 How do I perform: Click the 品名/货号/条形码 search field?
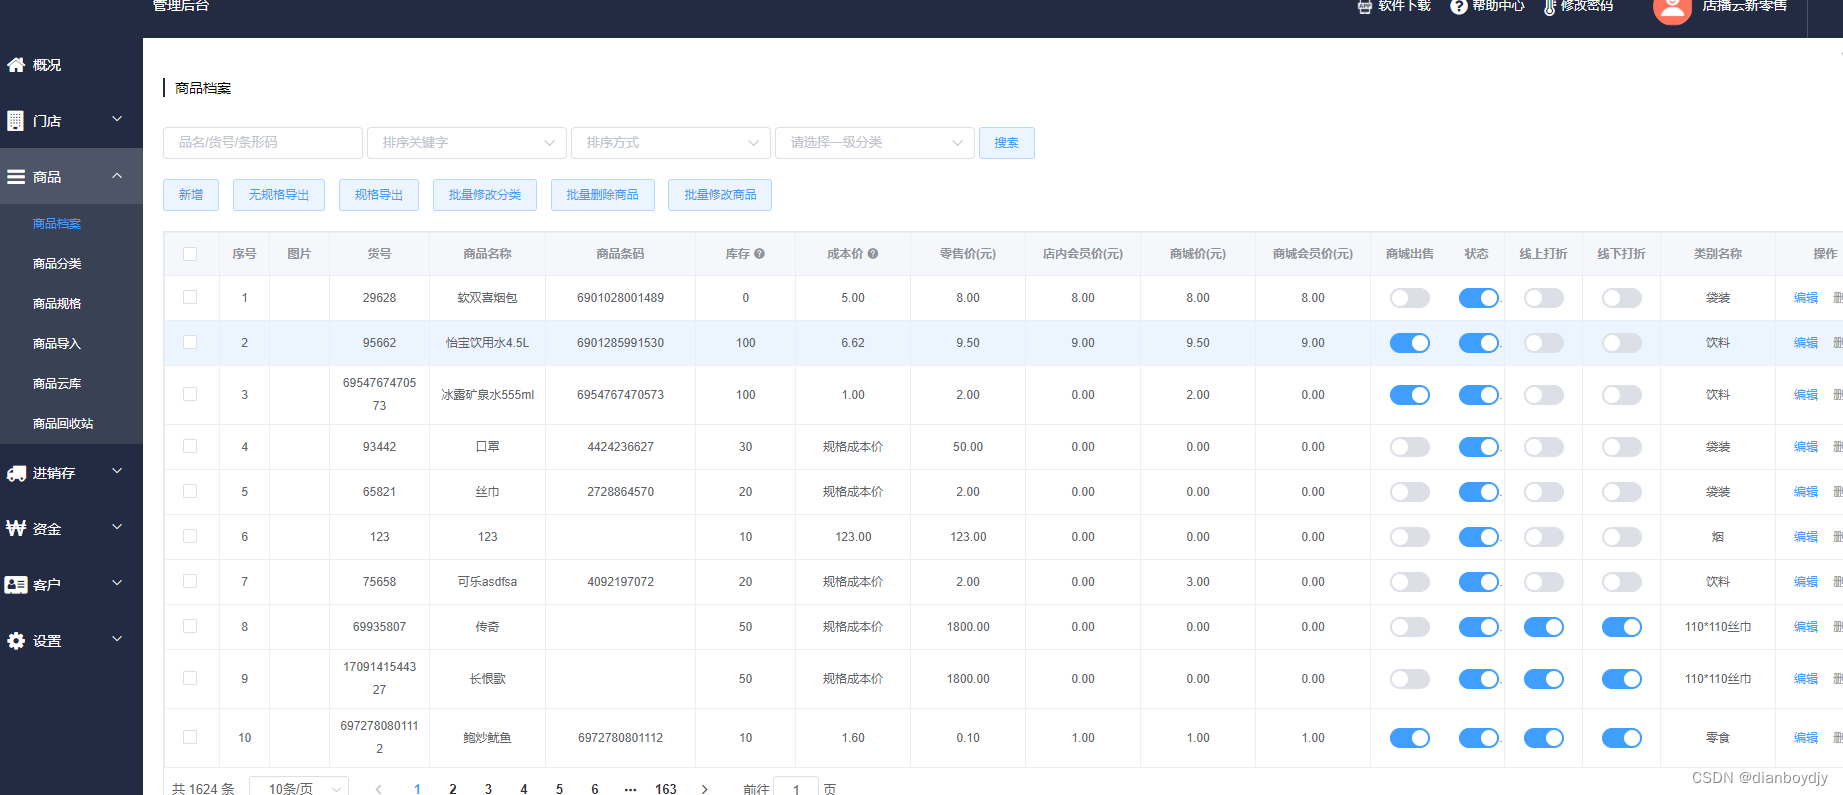[263, 143]
